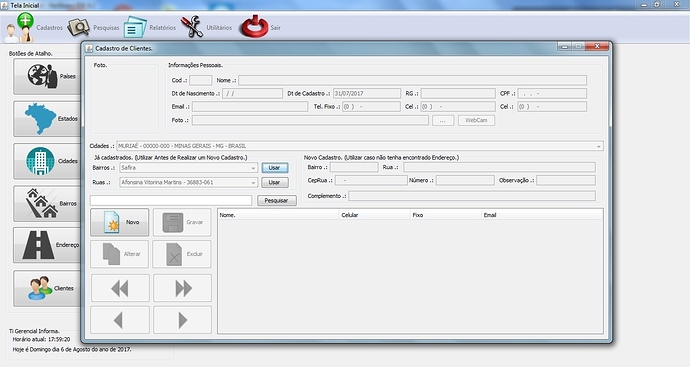The image size is (690, 367).
Task: Click the Foto path input field
Action: point(310,120)
